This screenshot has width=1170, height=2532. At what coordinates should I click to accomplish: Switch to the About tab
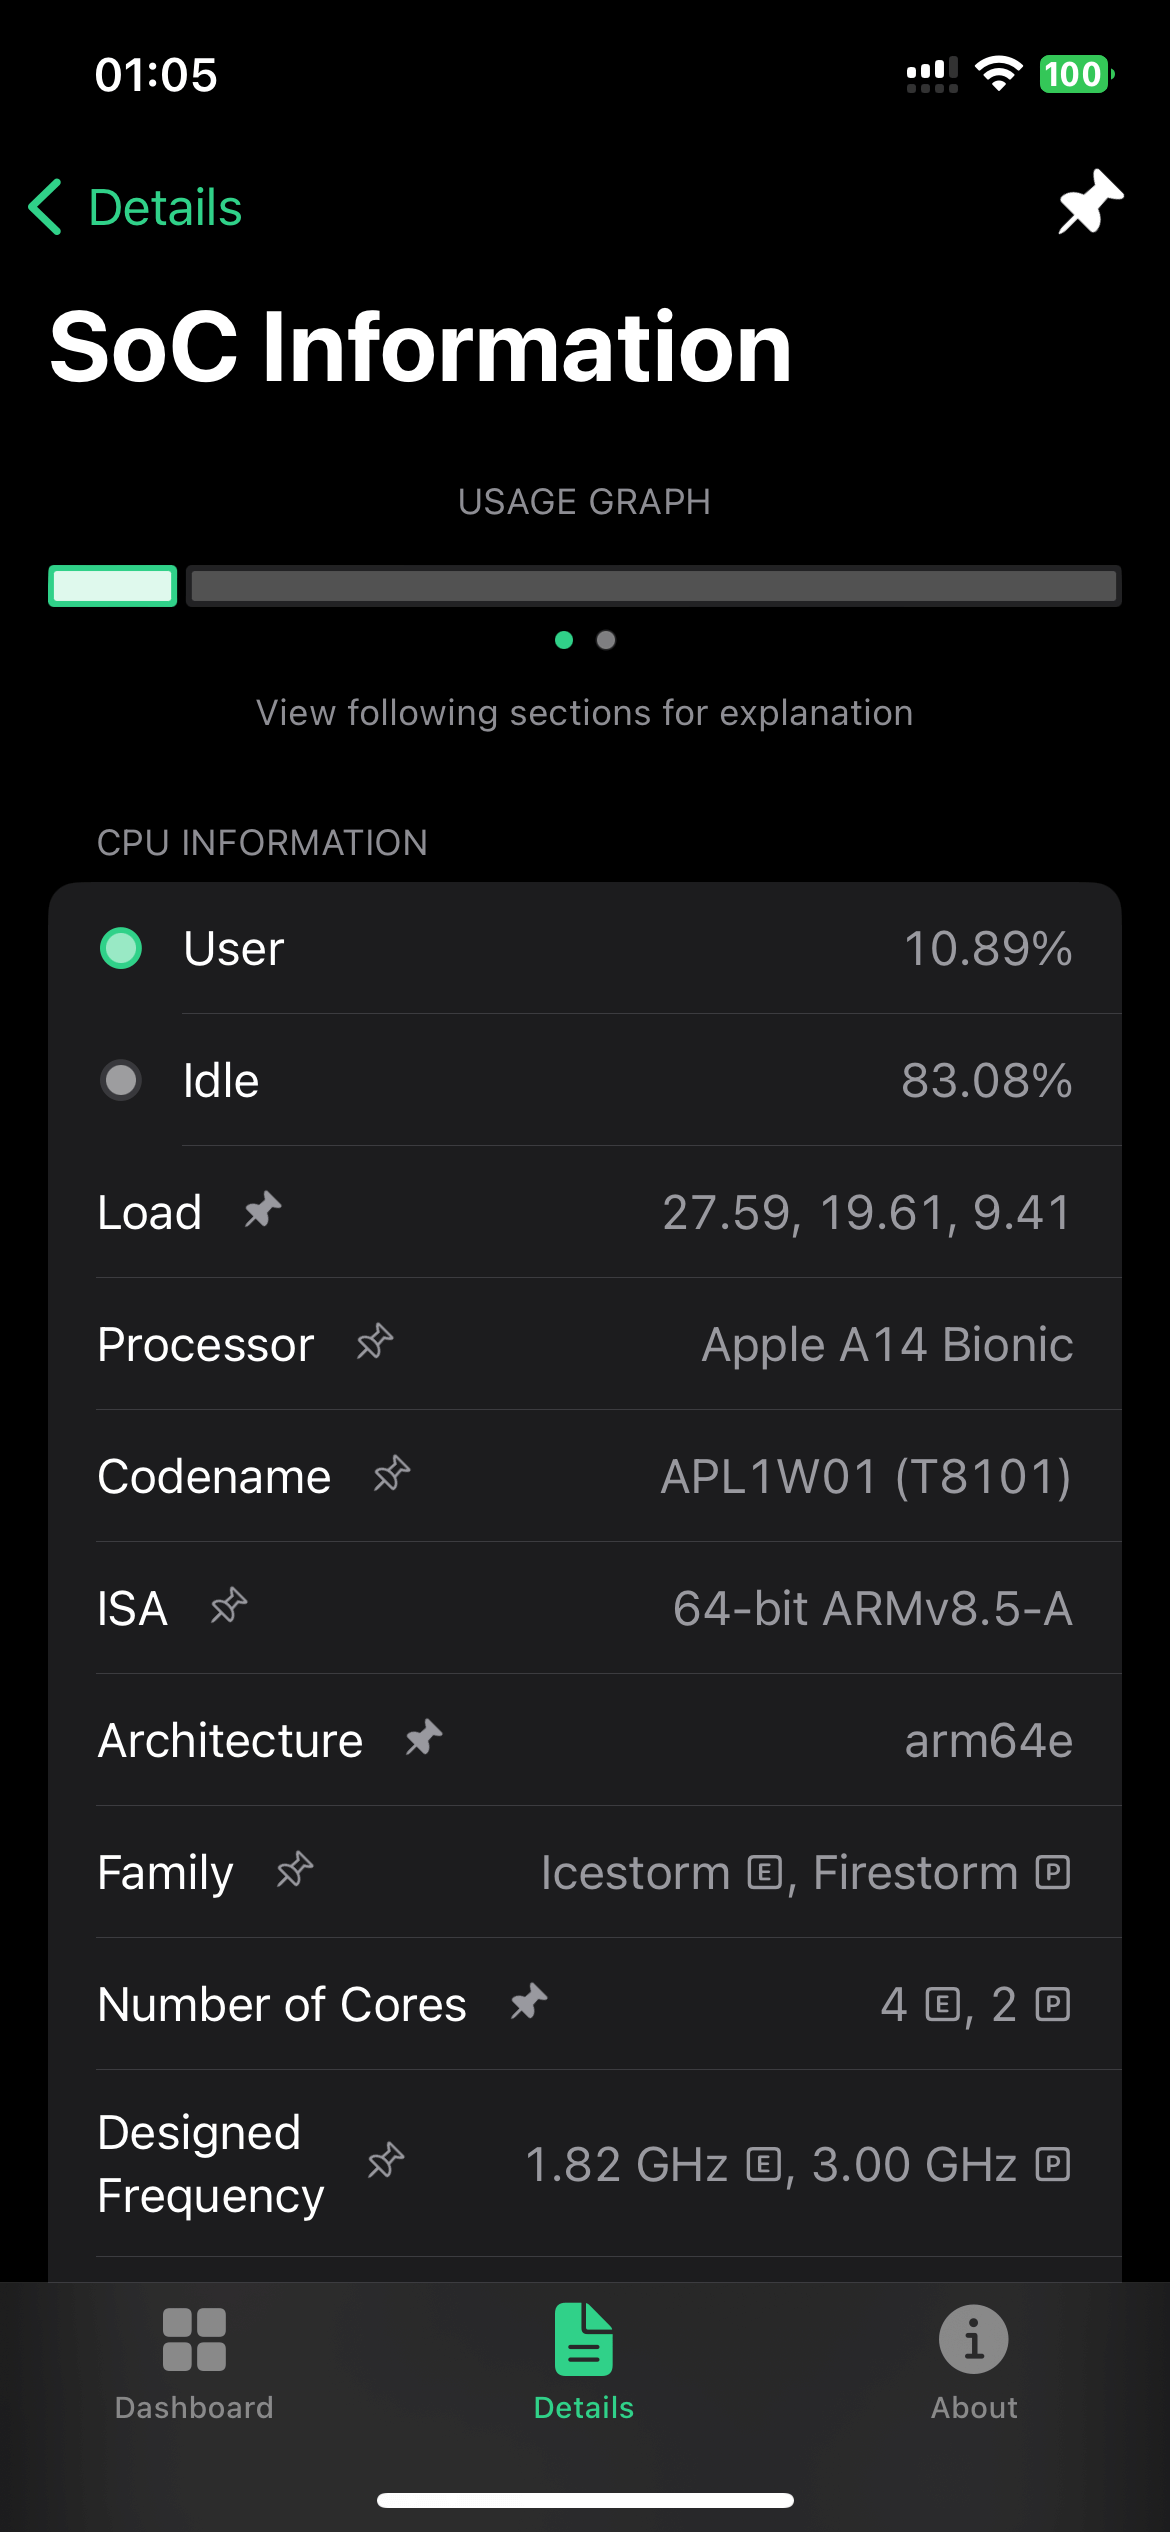click(x=974, y=2362)
